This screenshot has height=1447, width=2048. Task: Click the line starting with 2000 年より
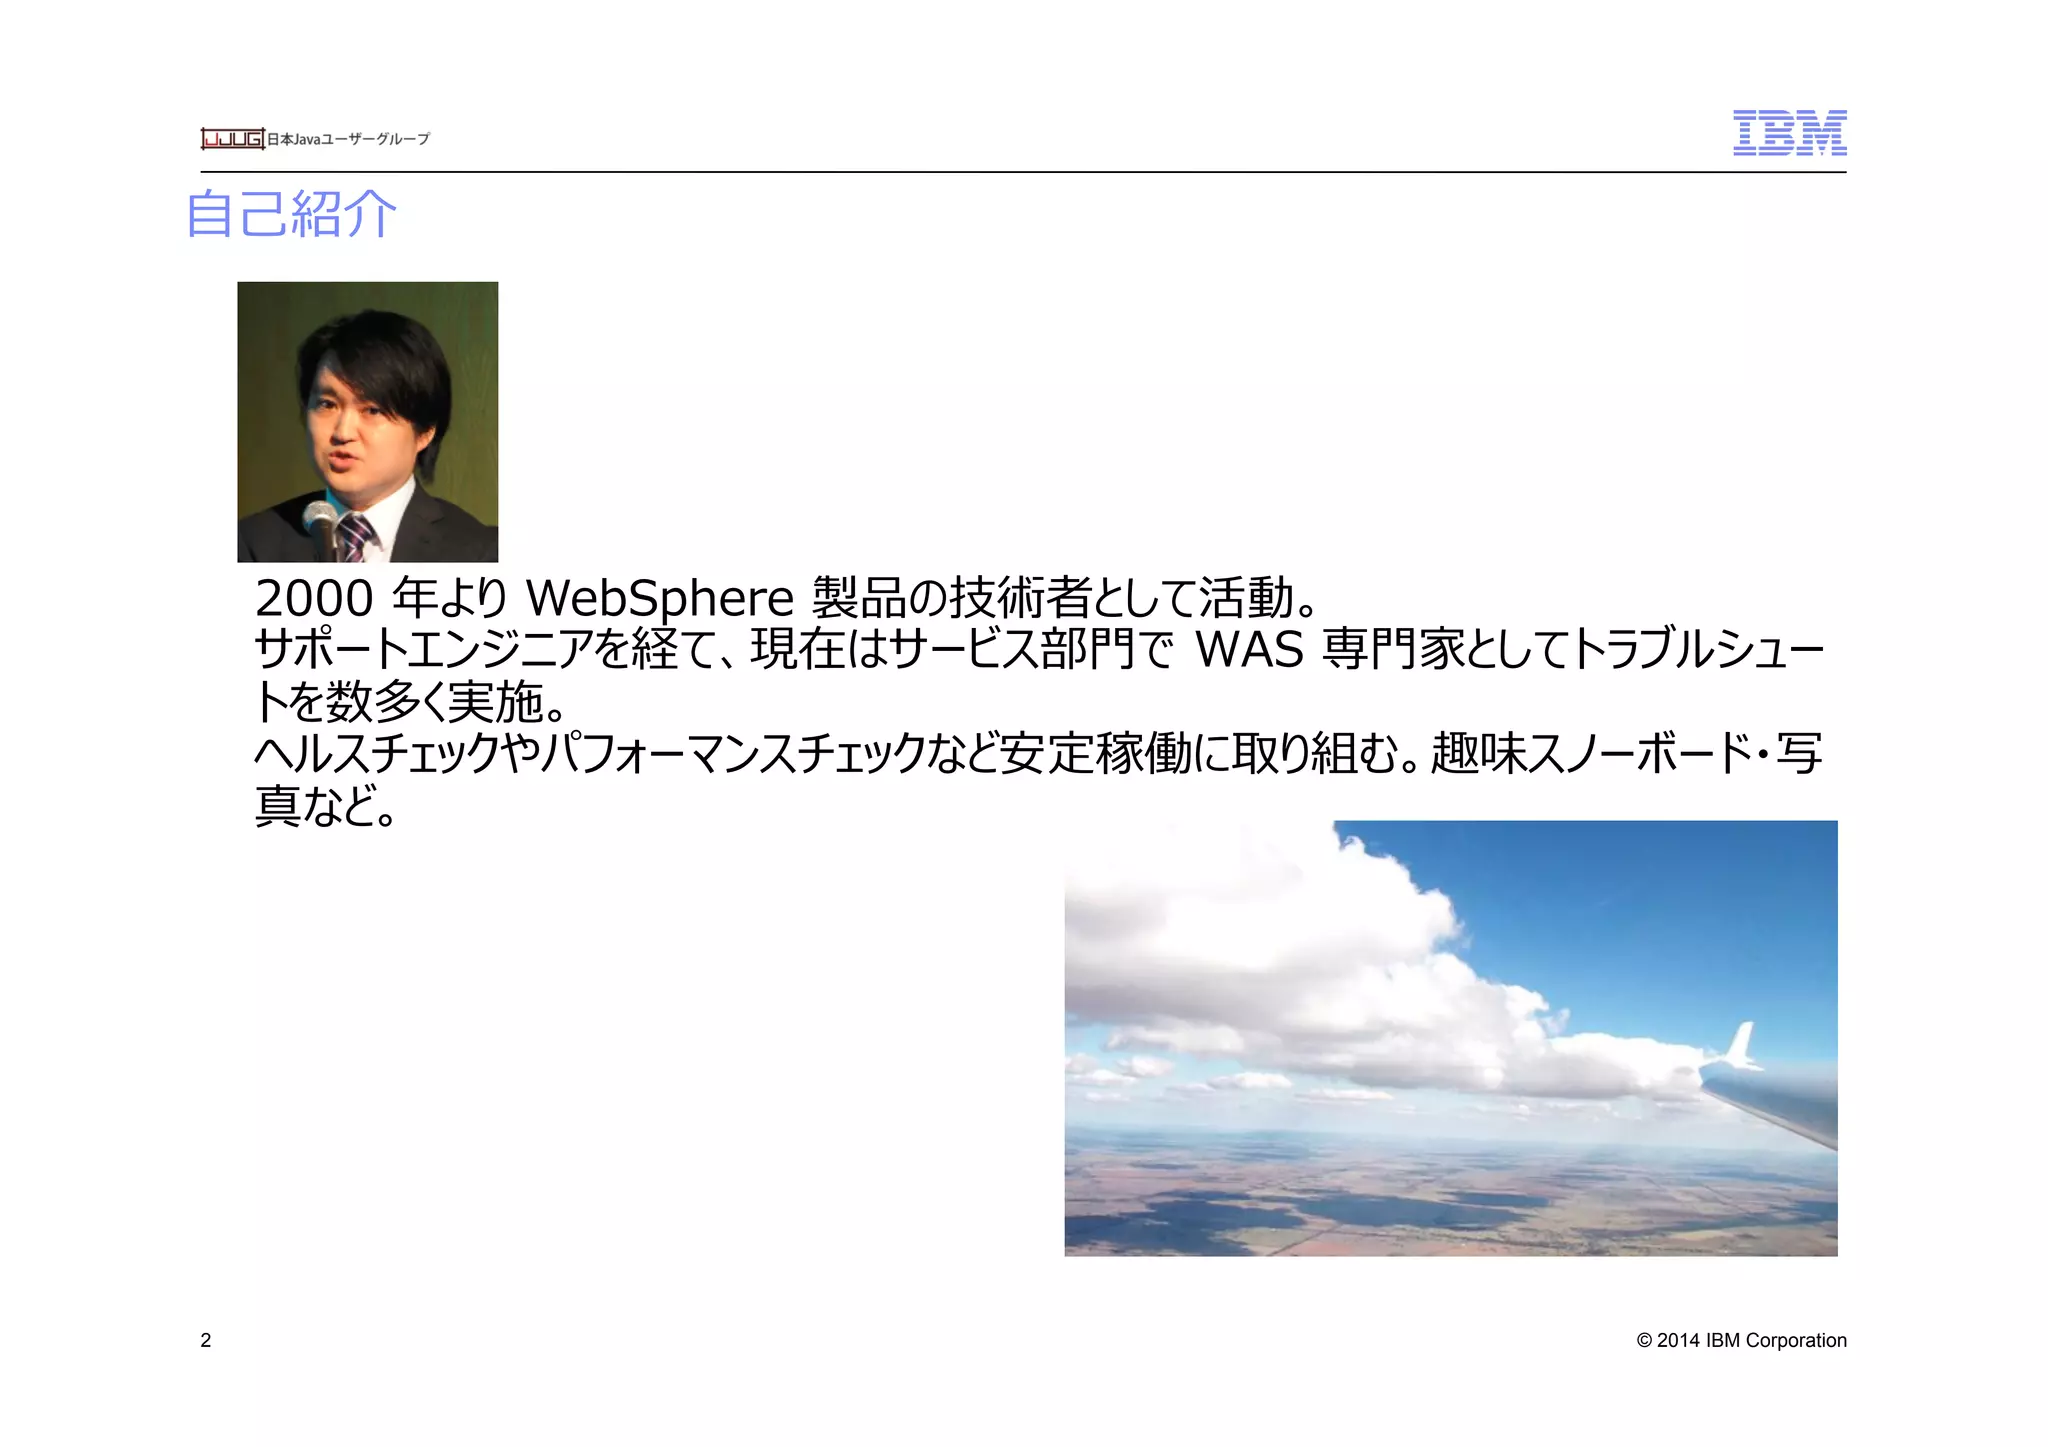click(785, 599)
